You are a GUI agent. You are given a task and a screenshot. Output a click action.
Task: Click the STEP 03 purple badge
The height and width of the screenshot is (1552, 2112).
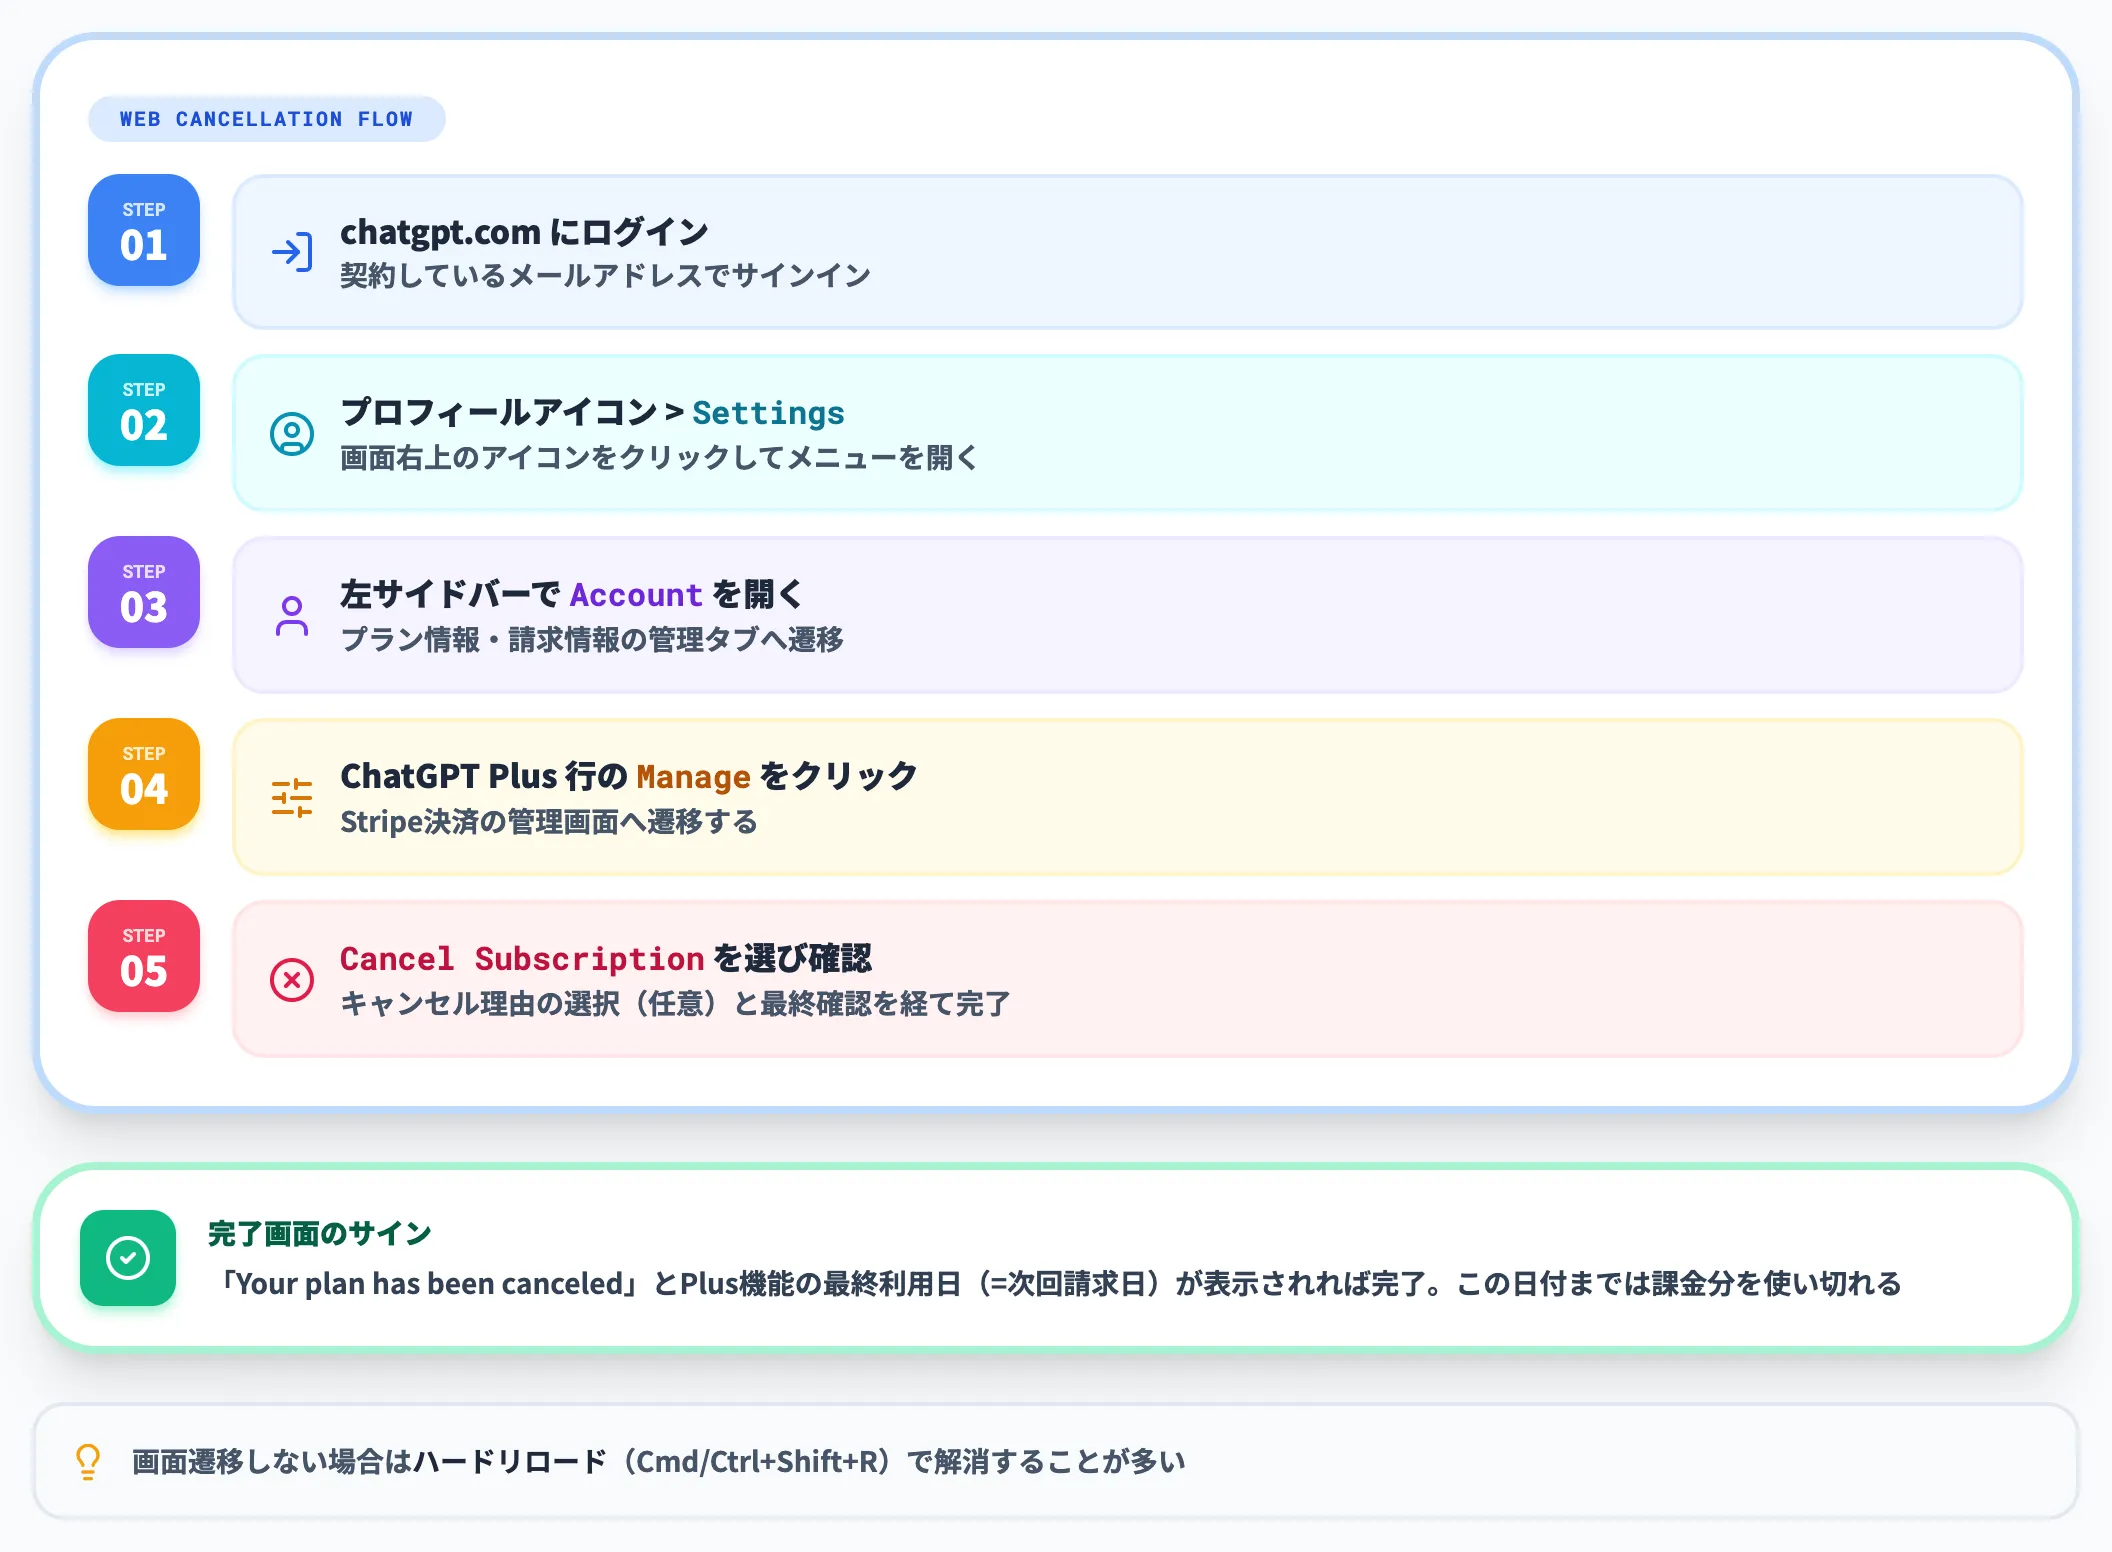pyautogui.click(x=144, y=592)
